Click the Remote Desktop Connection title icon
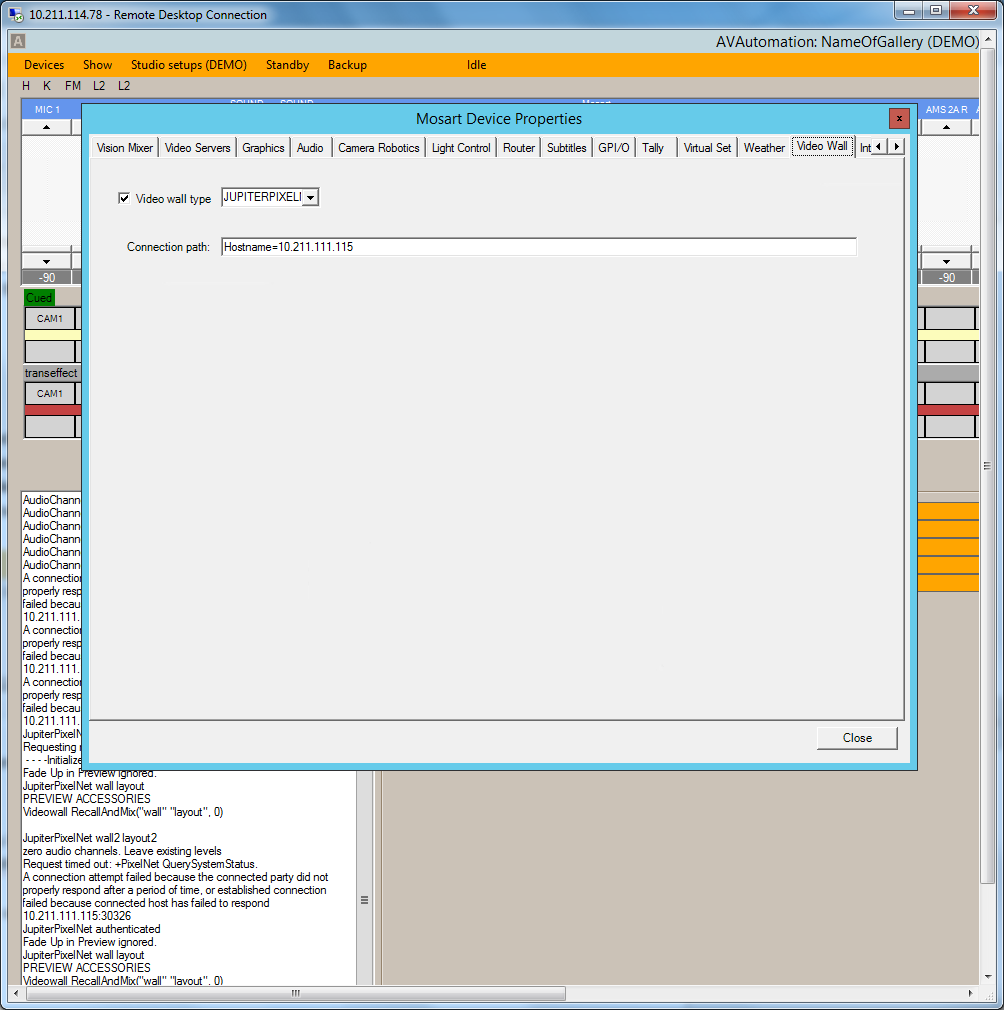The image size is (1004, 1010). (17, 15)
